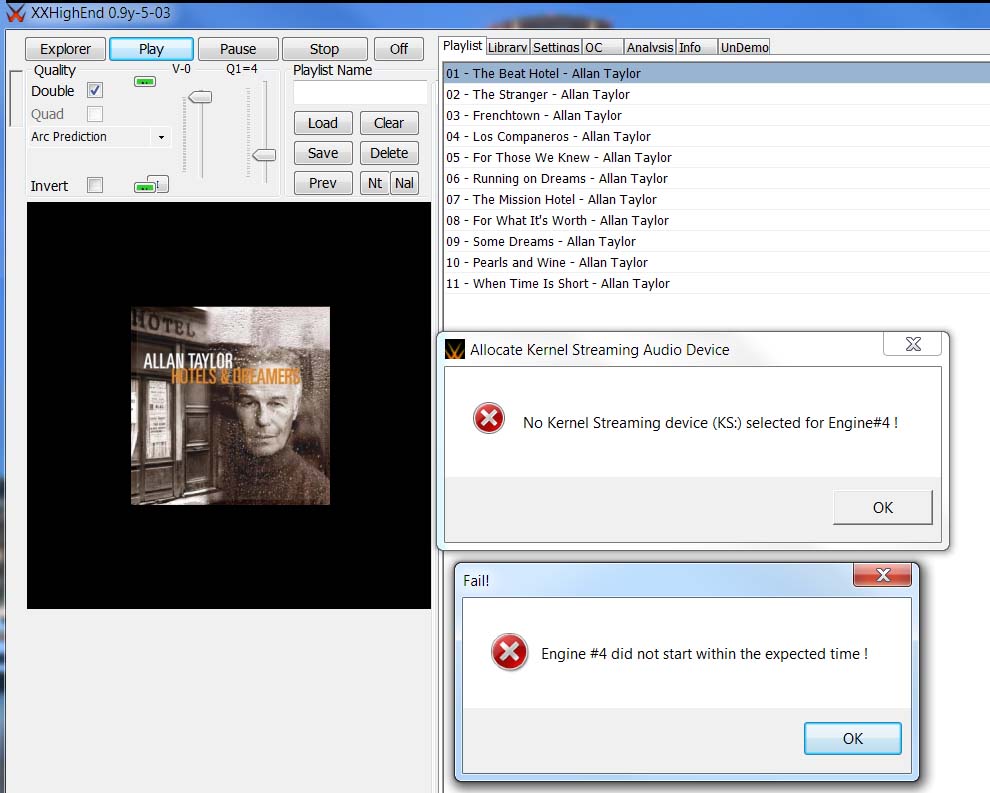This screenshot has width=990, height=793.
Task: Select track 09 - Some Dreams
Action: point(717,242)
